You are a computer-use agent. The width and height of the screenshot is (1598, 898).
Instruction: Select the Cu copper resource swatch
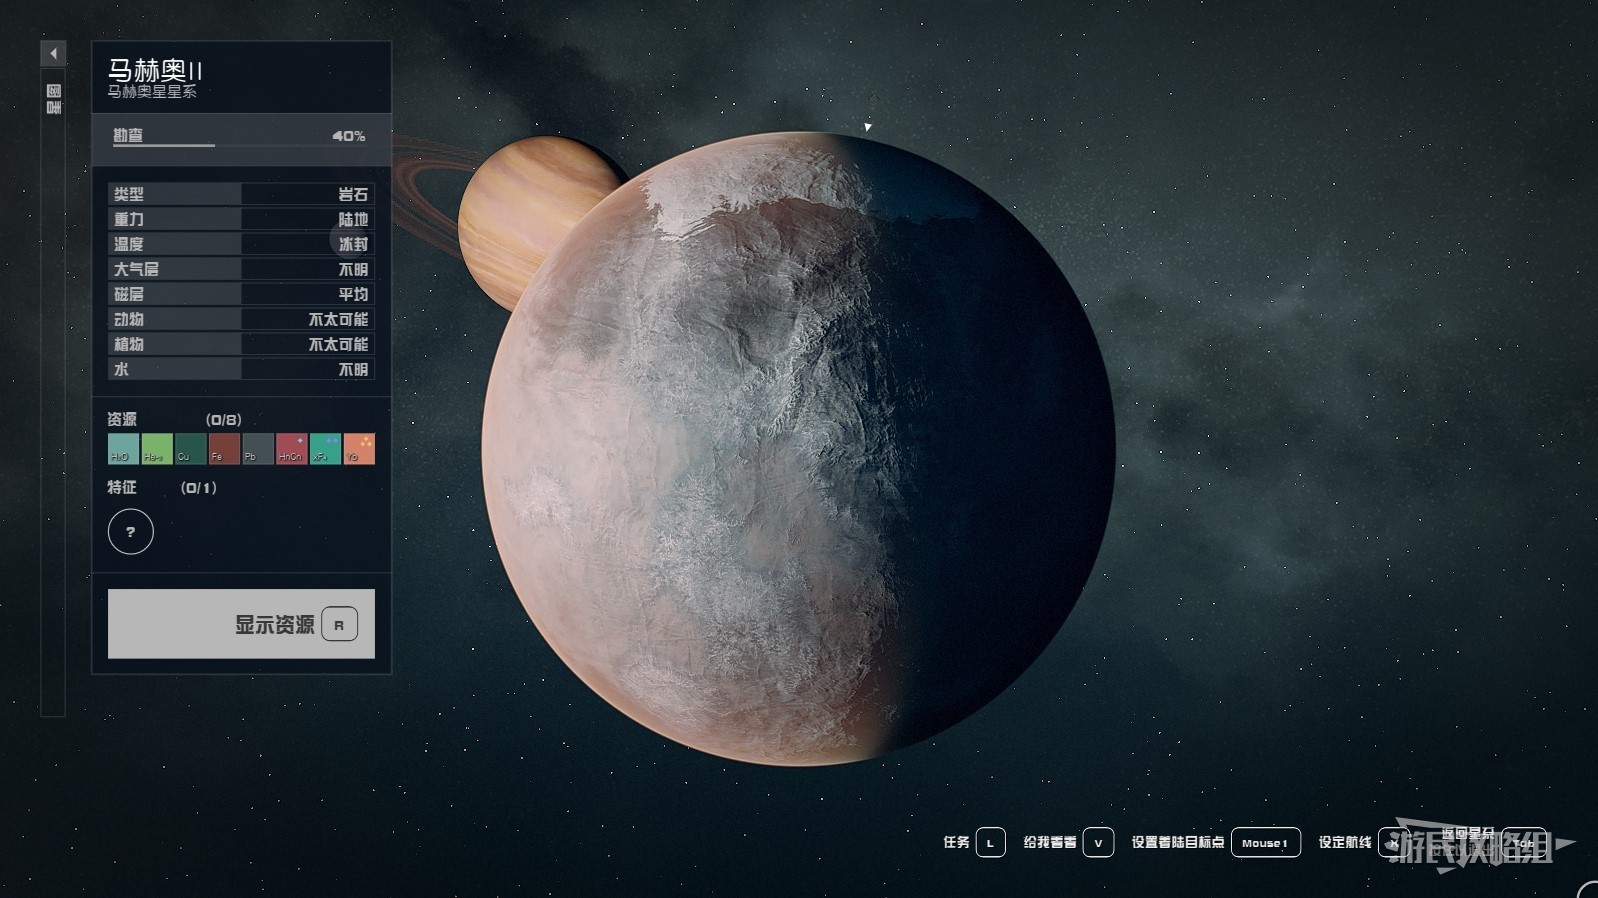point(190,448)
